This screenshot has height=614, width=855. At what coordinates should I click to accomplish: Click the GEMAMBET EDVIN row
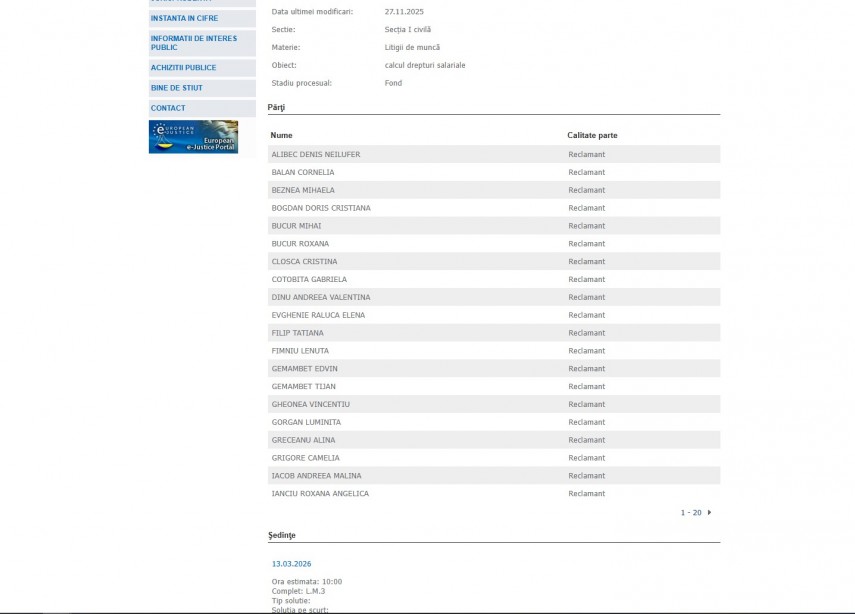(x=304, y=369)
